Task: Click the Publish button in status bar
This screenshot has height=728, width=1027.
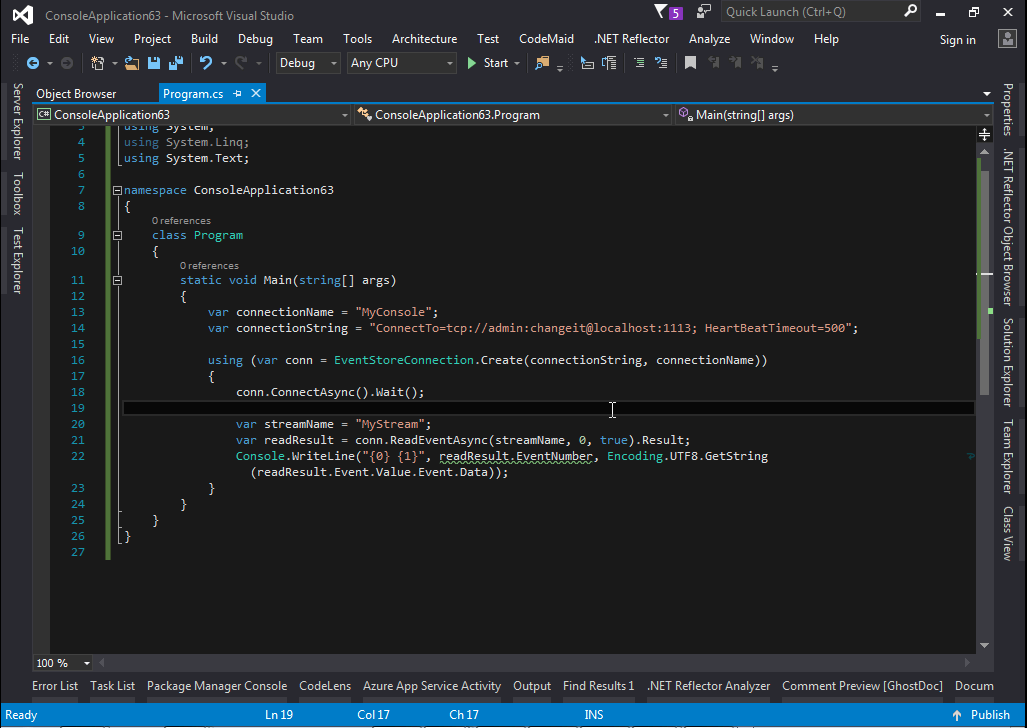Action: tap(981, 715)
